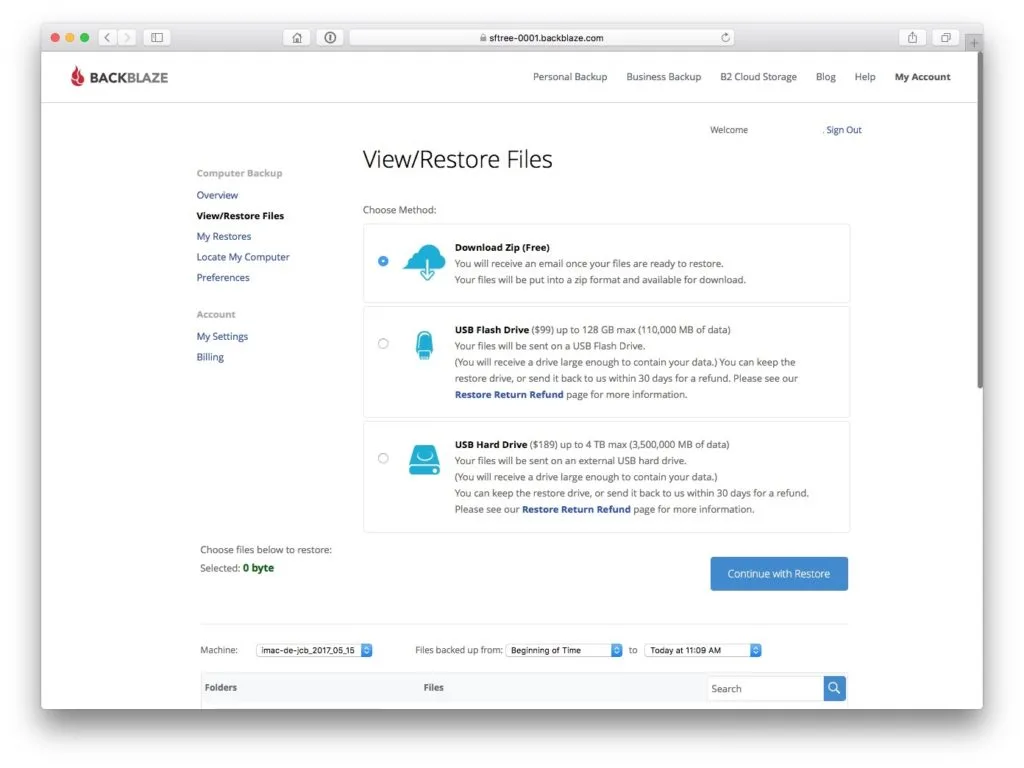Open Blog in top navigation

point(825,76)
